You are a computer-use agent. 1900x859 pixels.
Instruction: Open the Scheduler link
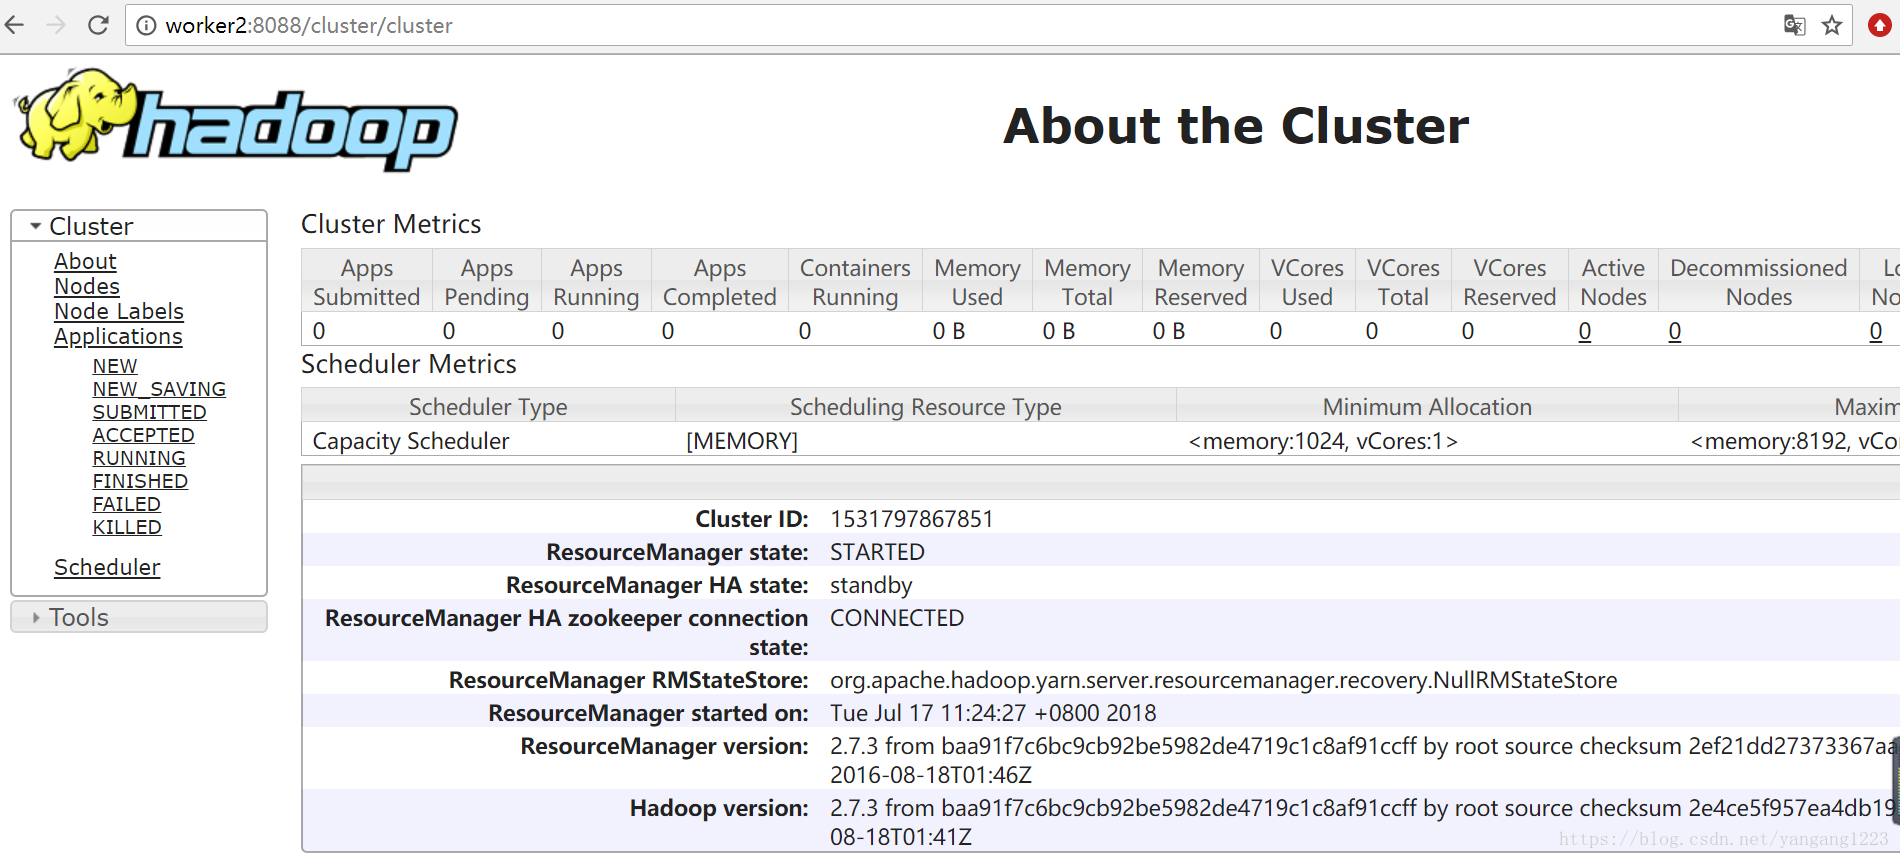(107, 567)
